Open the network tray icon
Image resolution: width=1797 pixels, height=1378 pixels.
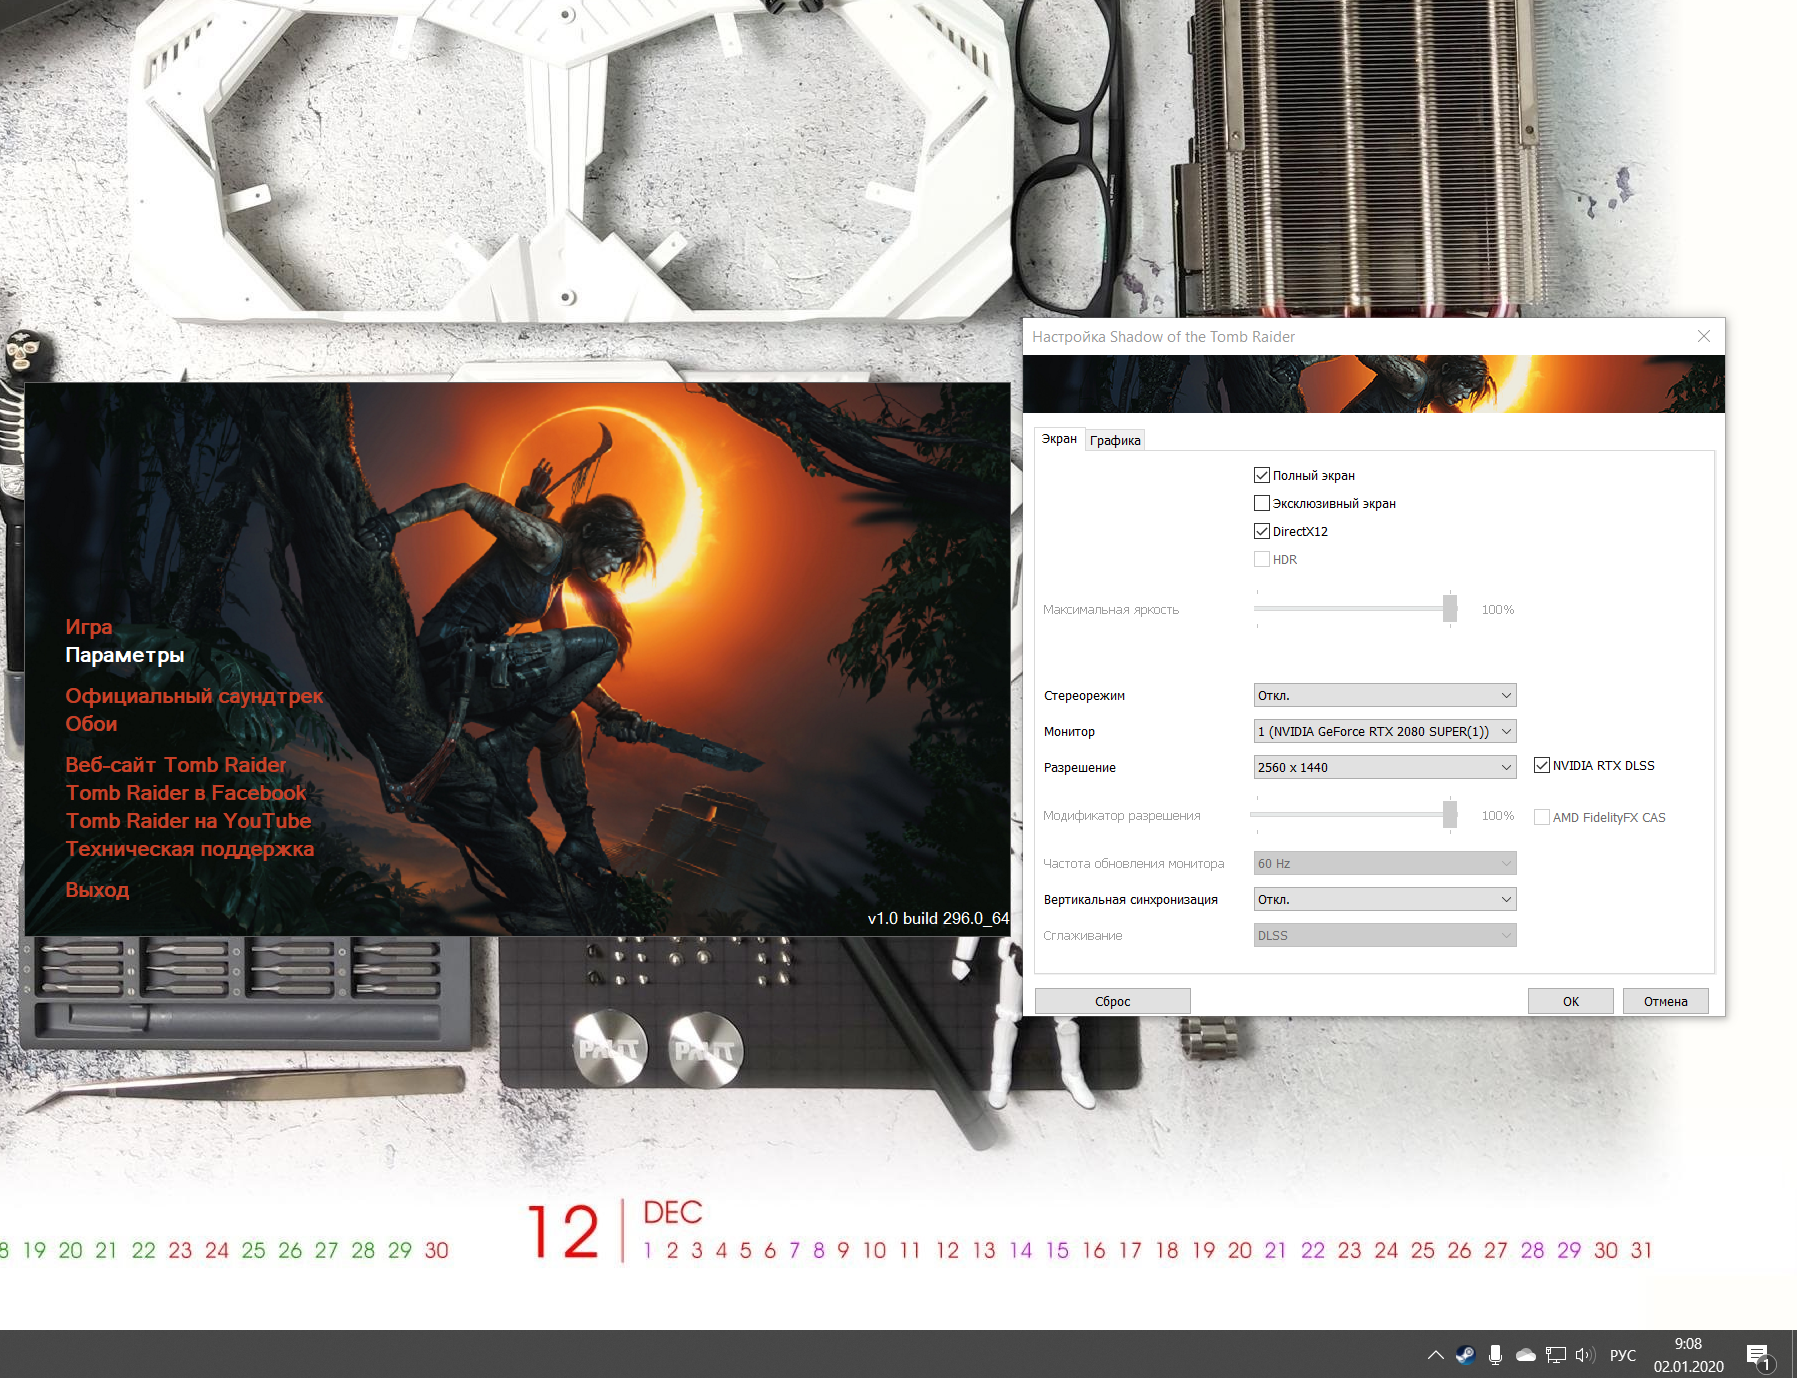point(1556,1355)
